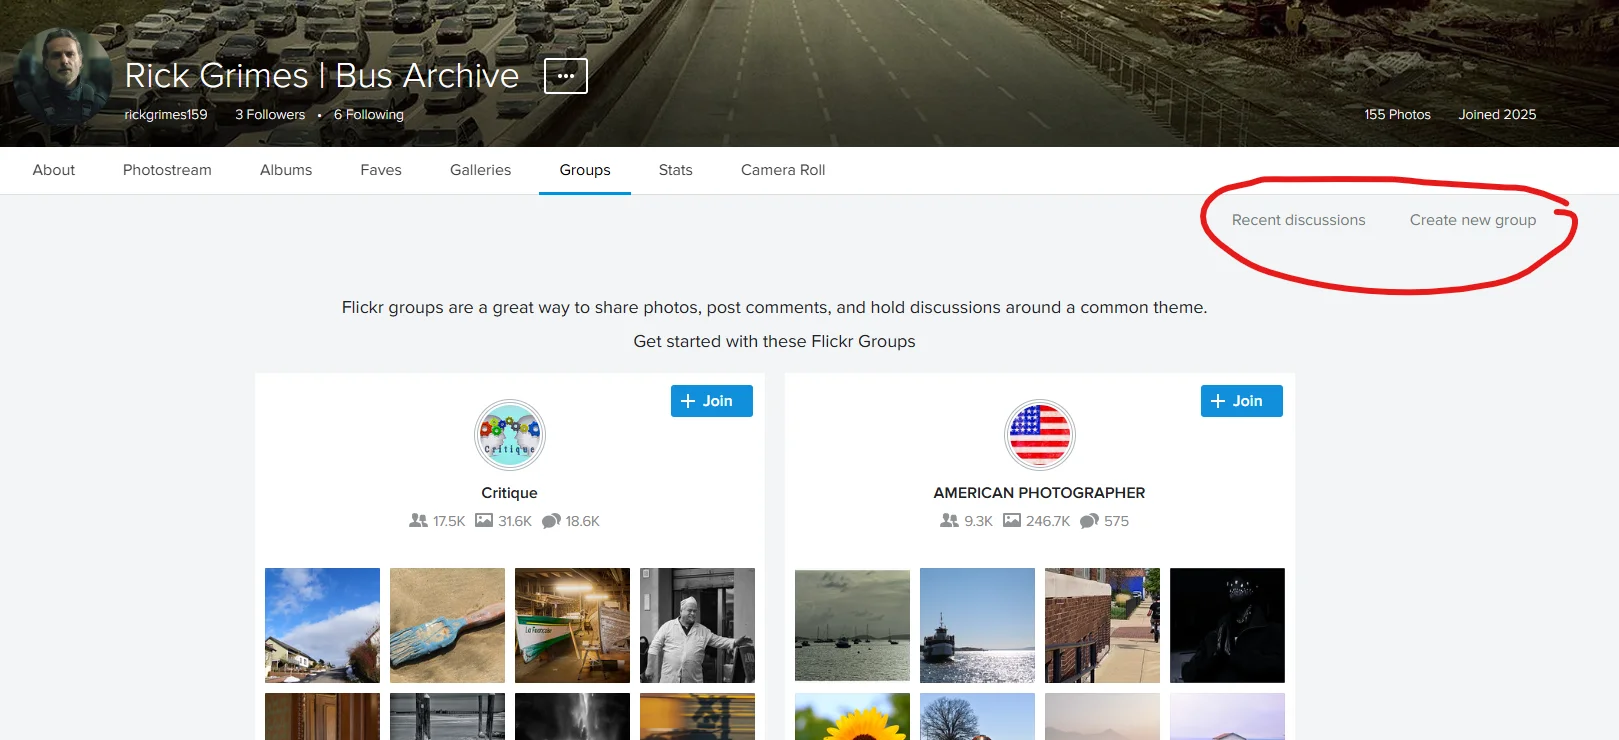
Task: Click the Recent discussions link
Action: click(x=1298, y=220)
